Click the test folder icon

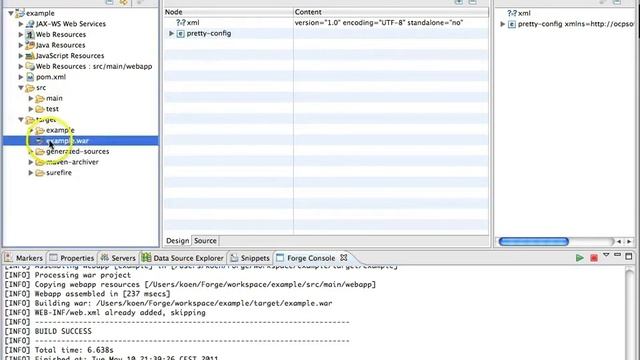(x=40, y=109)
